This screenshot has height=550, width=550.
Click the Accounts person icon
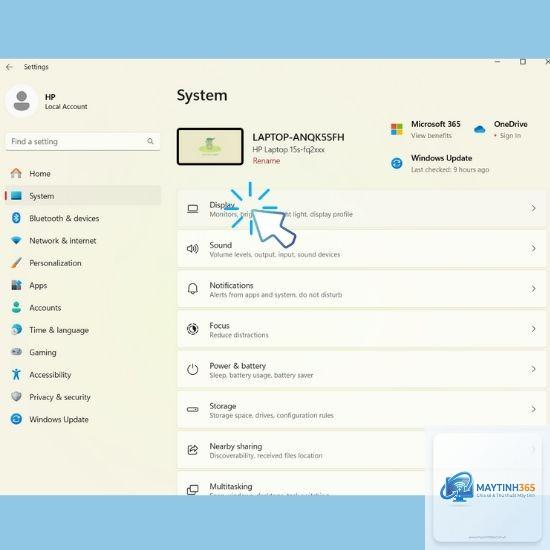pos(16,307)
